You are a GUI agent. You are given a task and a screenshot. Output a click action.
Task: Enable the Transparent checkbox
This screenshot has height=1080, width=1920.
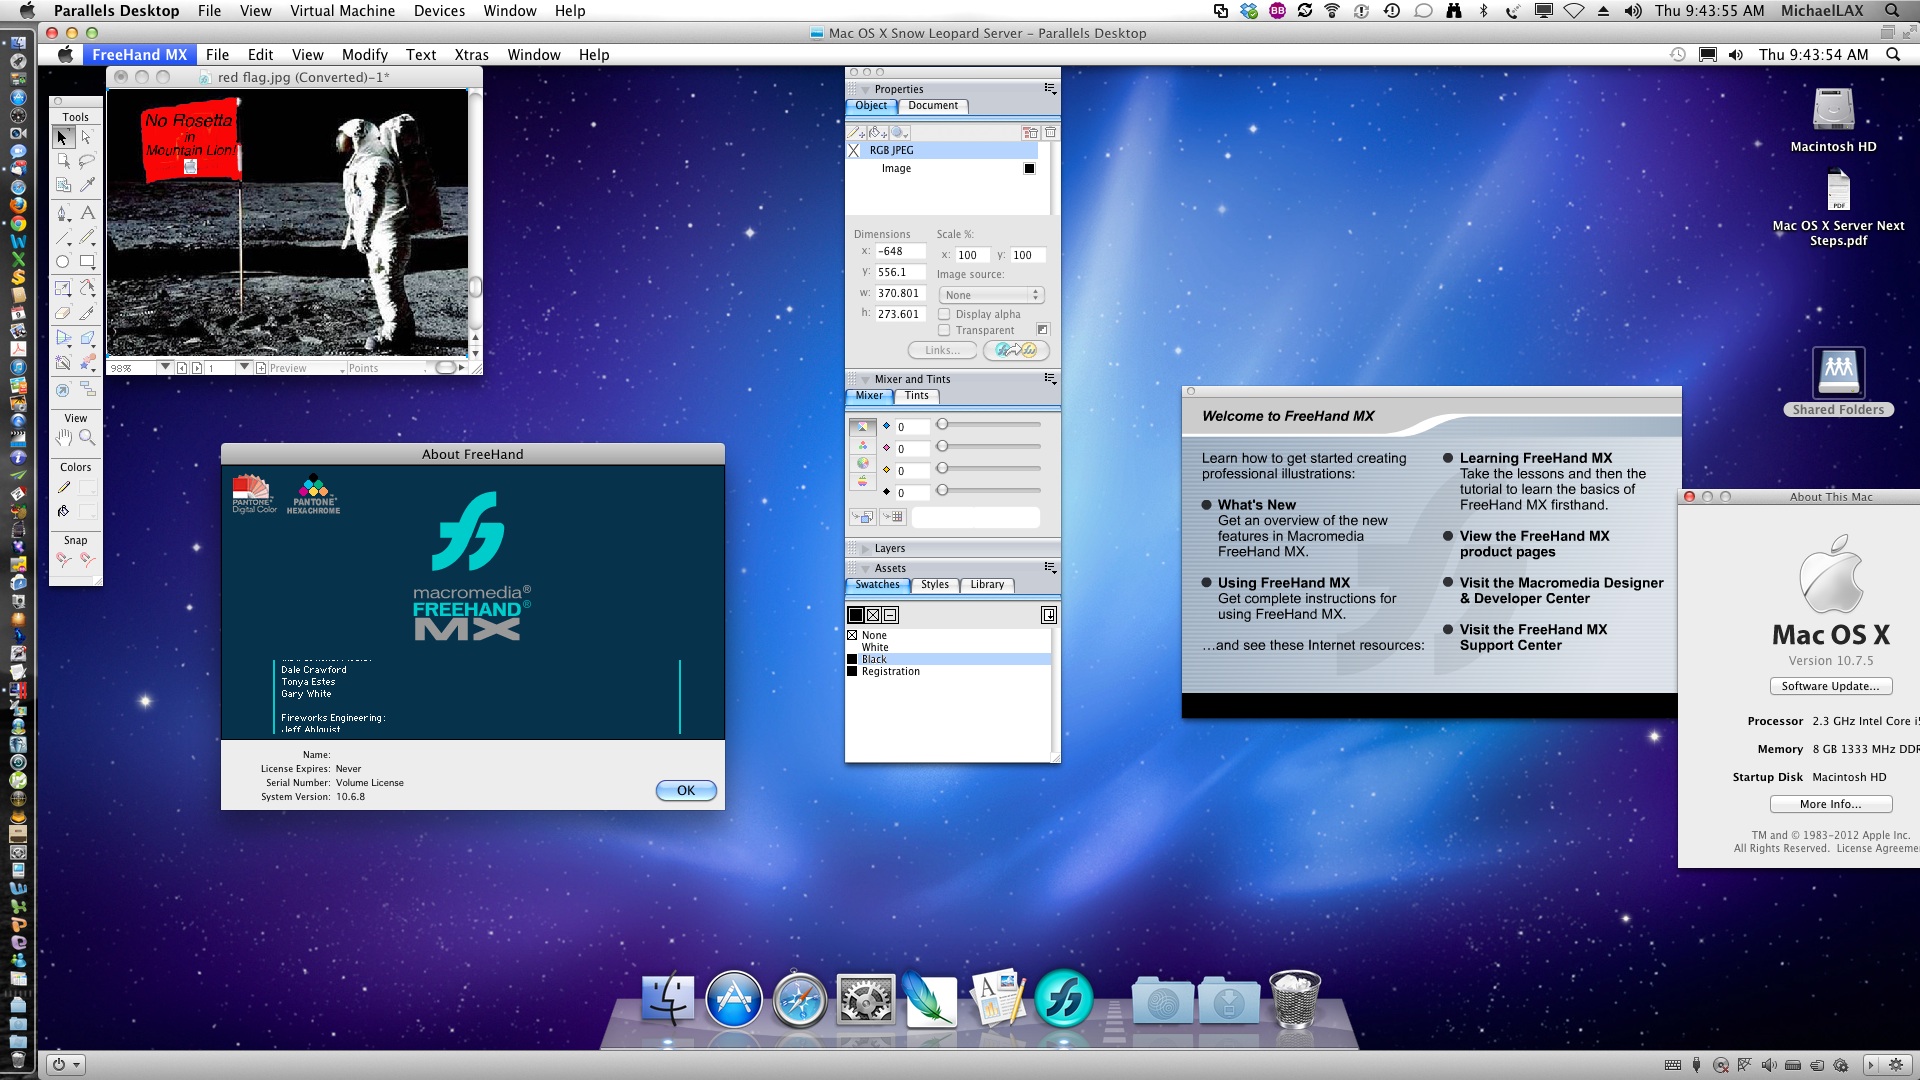[x=944, y=330]
